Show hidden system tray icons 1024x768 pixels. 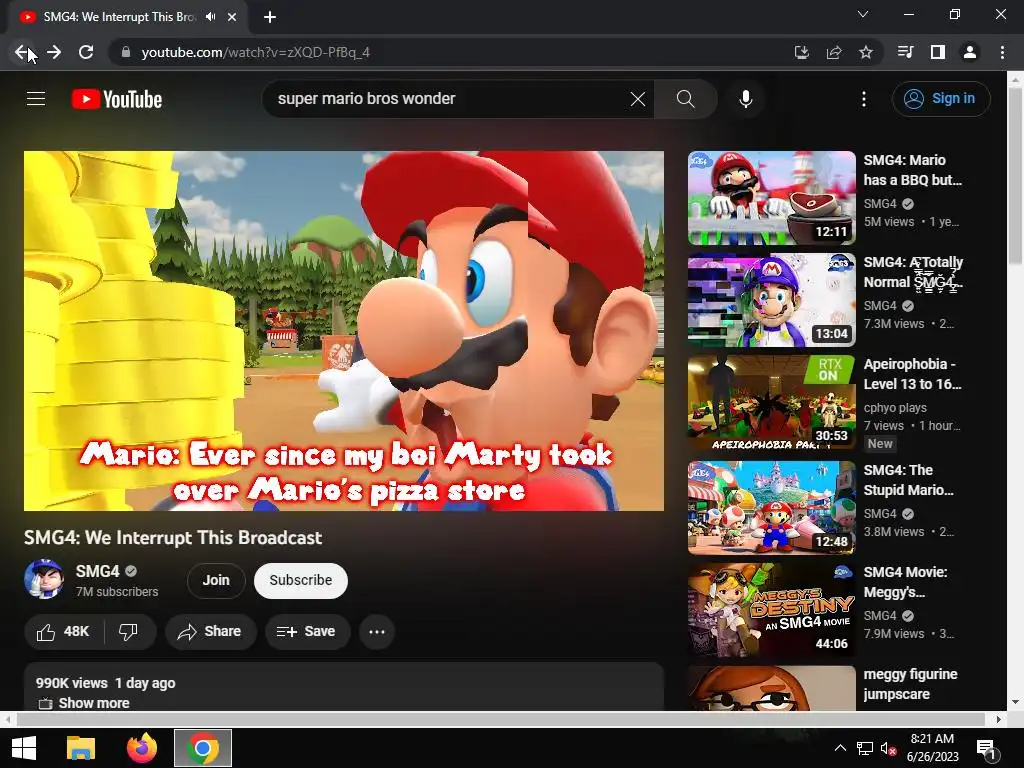(x=840, y=748)
